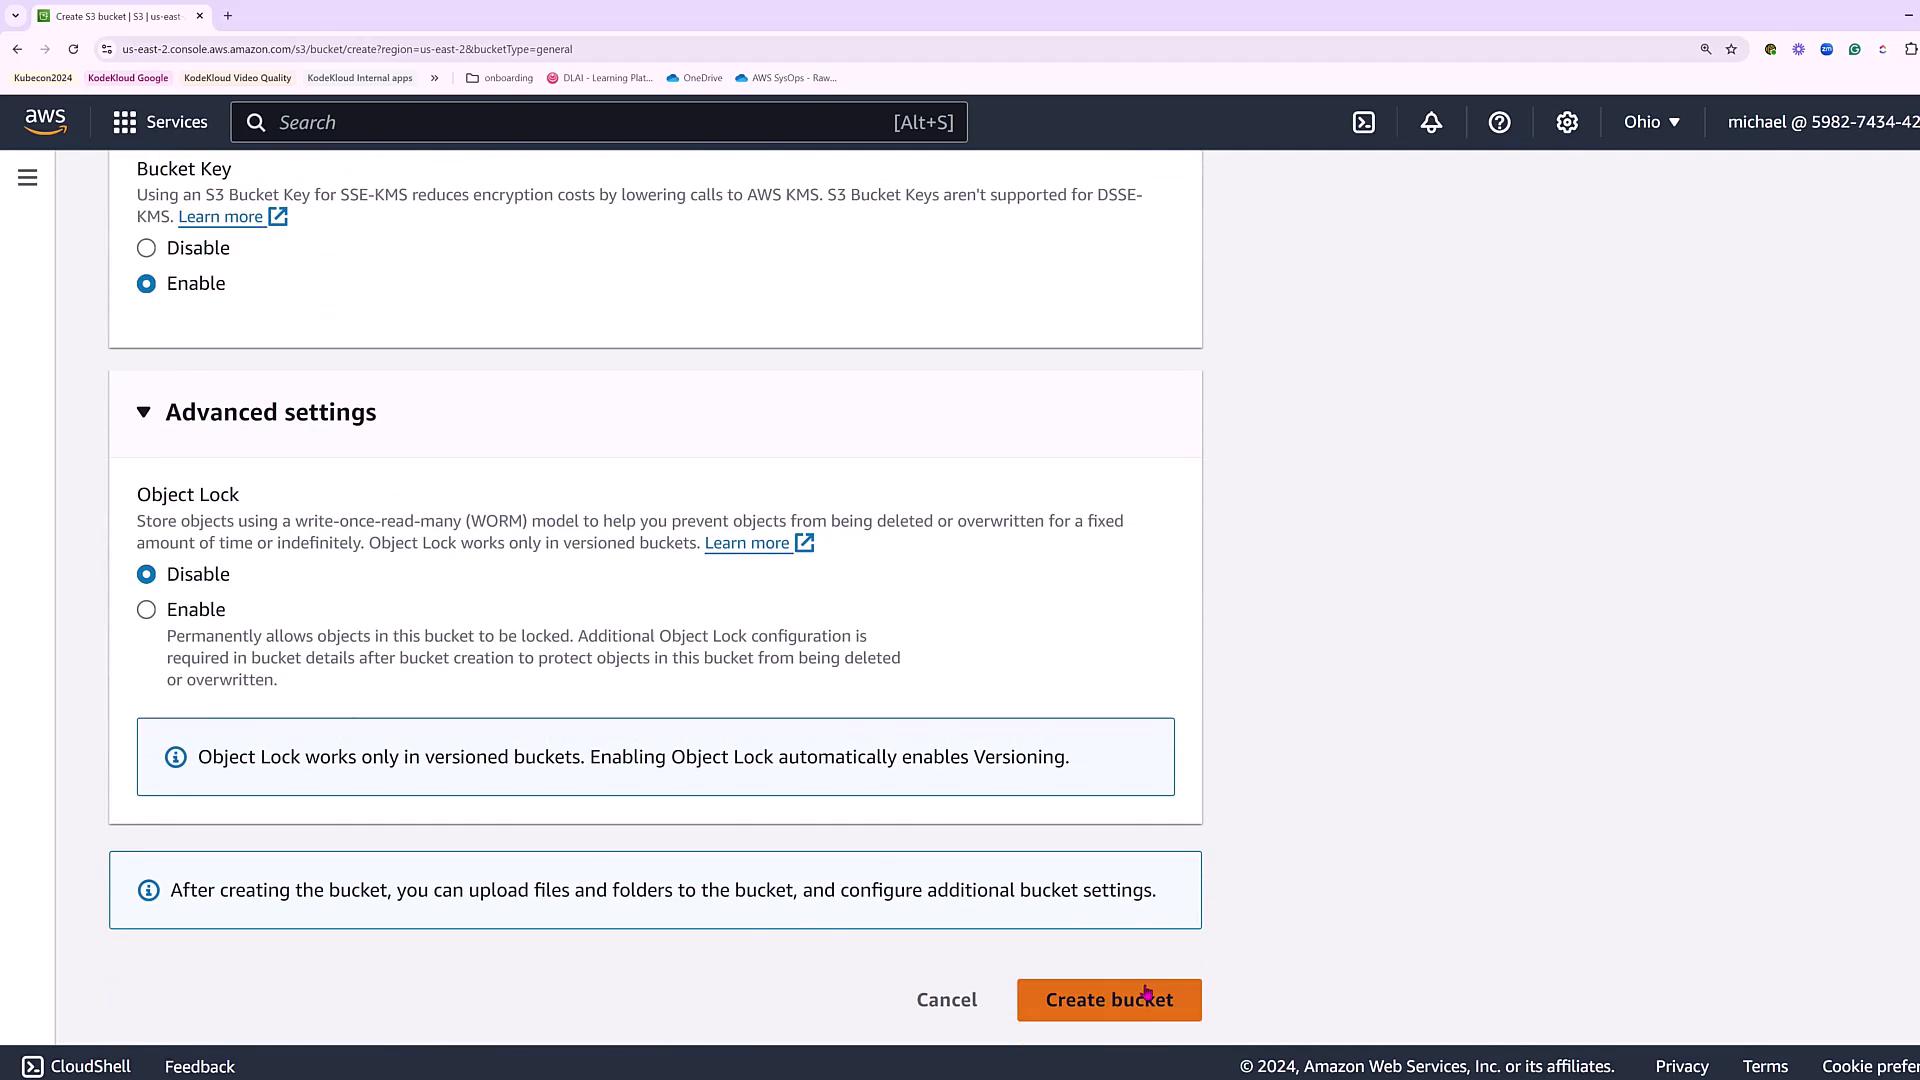Viewport: 1920px width, 1080px height.
Task: Click the Services grid icon
Action: [x=125, y=122]
